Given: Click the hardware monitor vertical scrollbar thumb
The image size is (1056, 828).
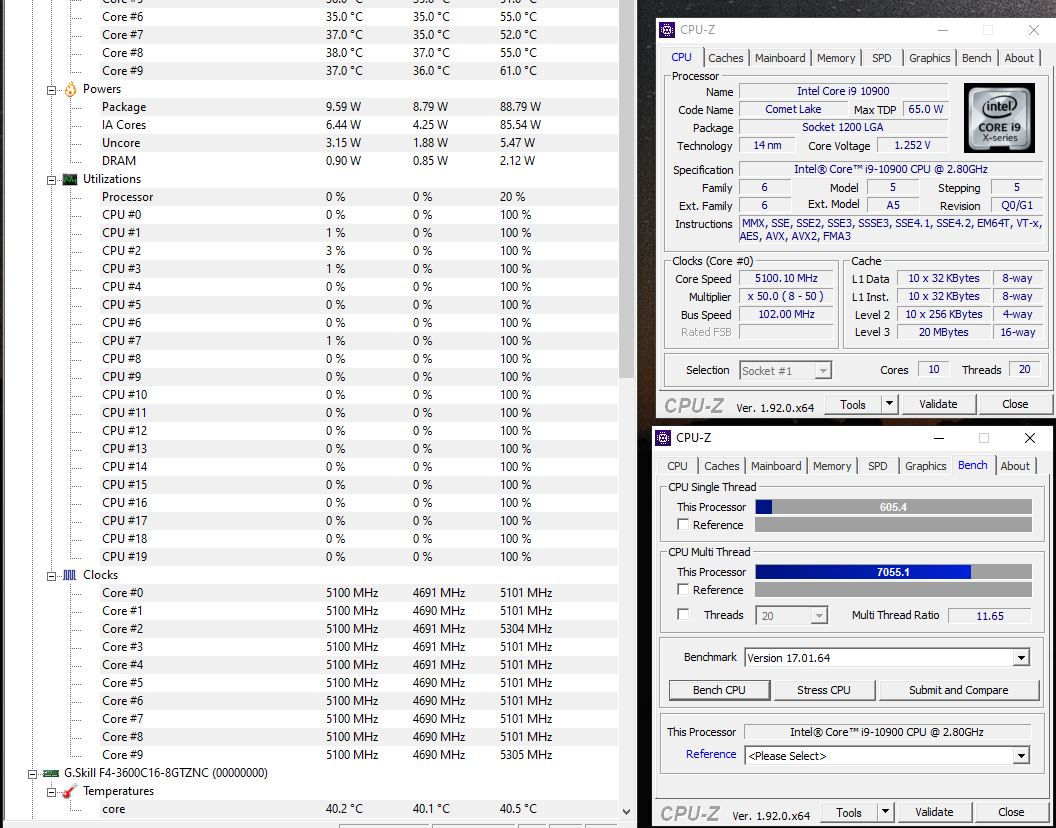Looking at the screenshot, I should [627, 189].
